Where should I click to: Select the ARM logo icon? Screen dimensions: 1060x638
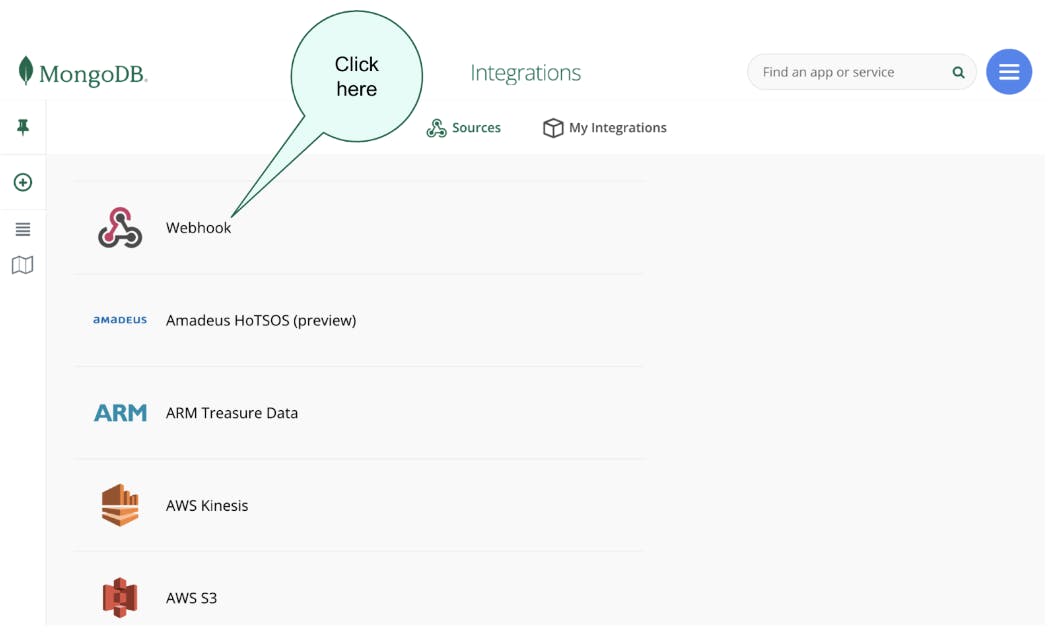point(120,413)
